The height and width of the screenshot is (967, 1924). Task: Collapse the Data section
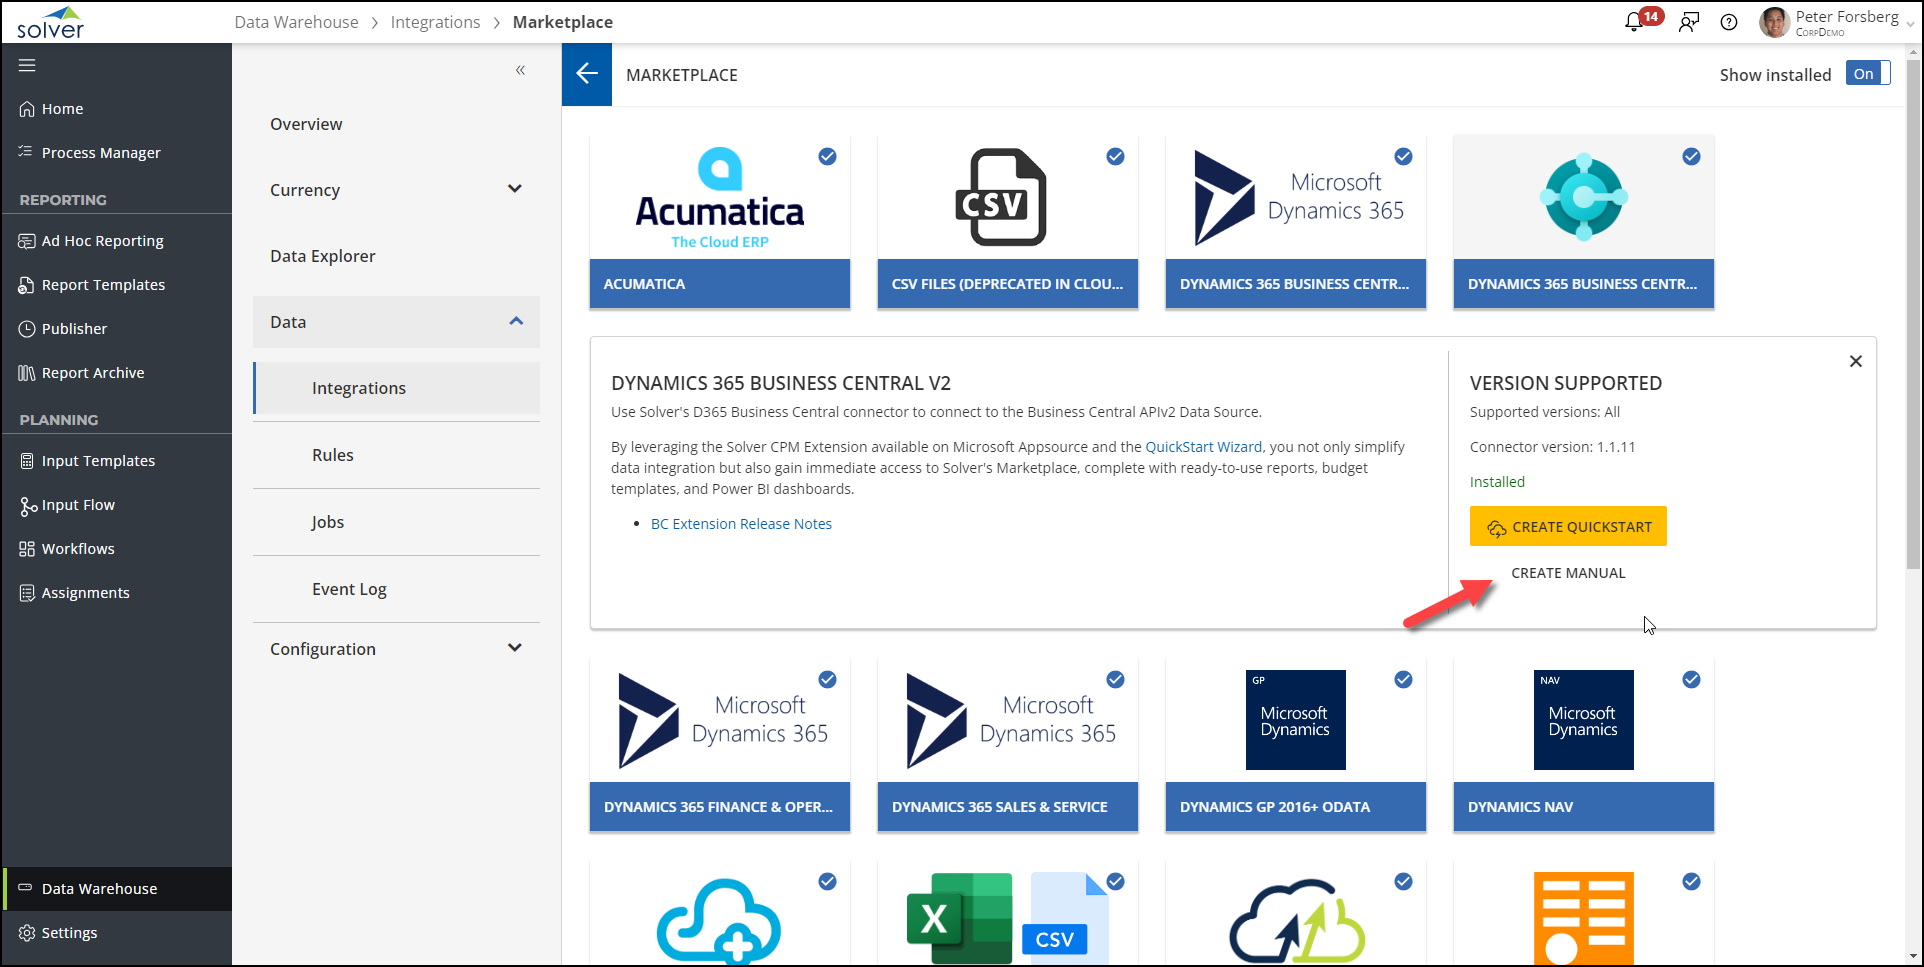click(x=516, y=321)
